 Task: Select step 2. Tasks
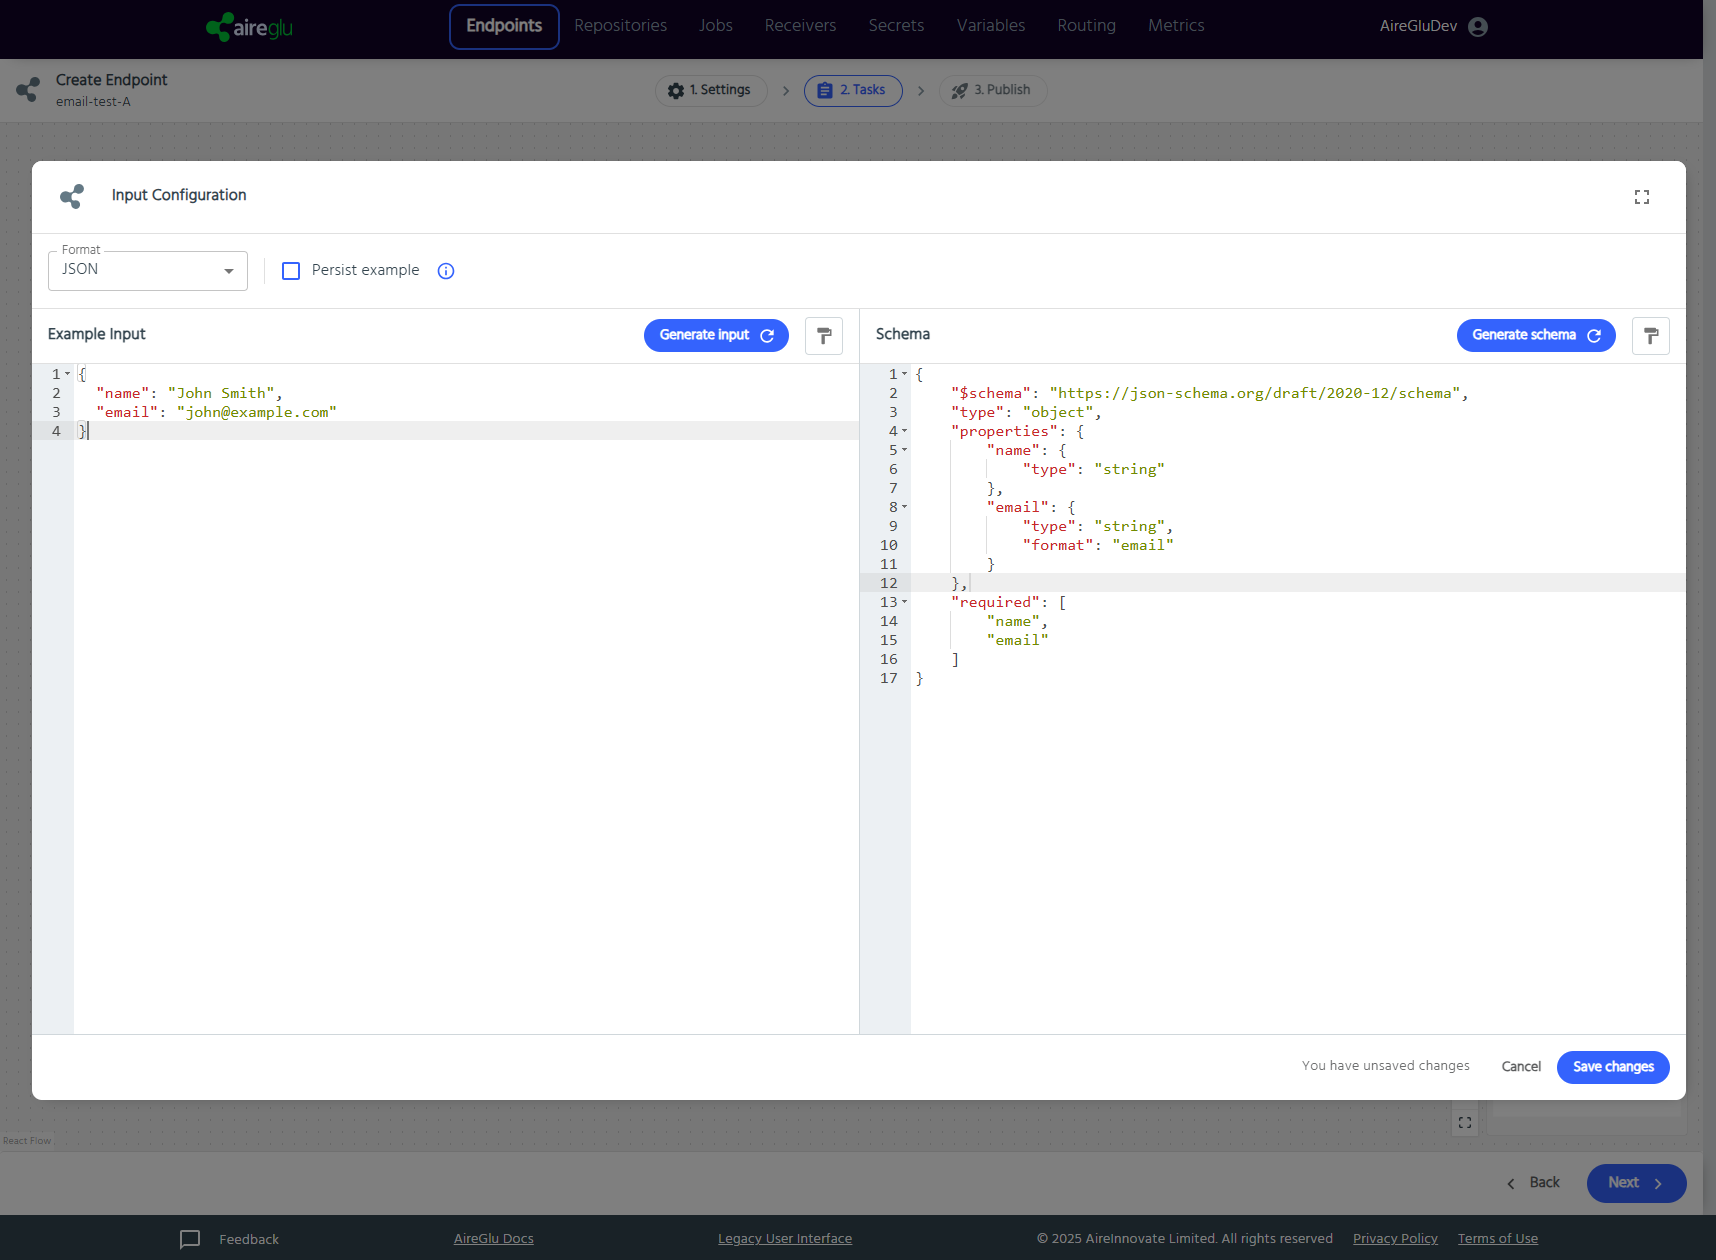[853, 91]
